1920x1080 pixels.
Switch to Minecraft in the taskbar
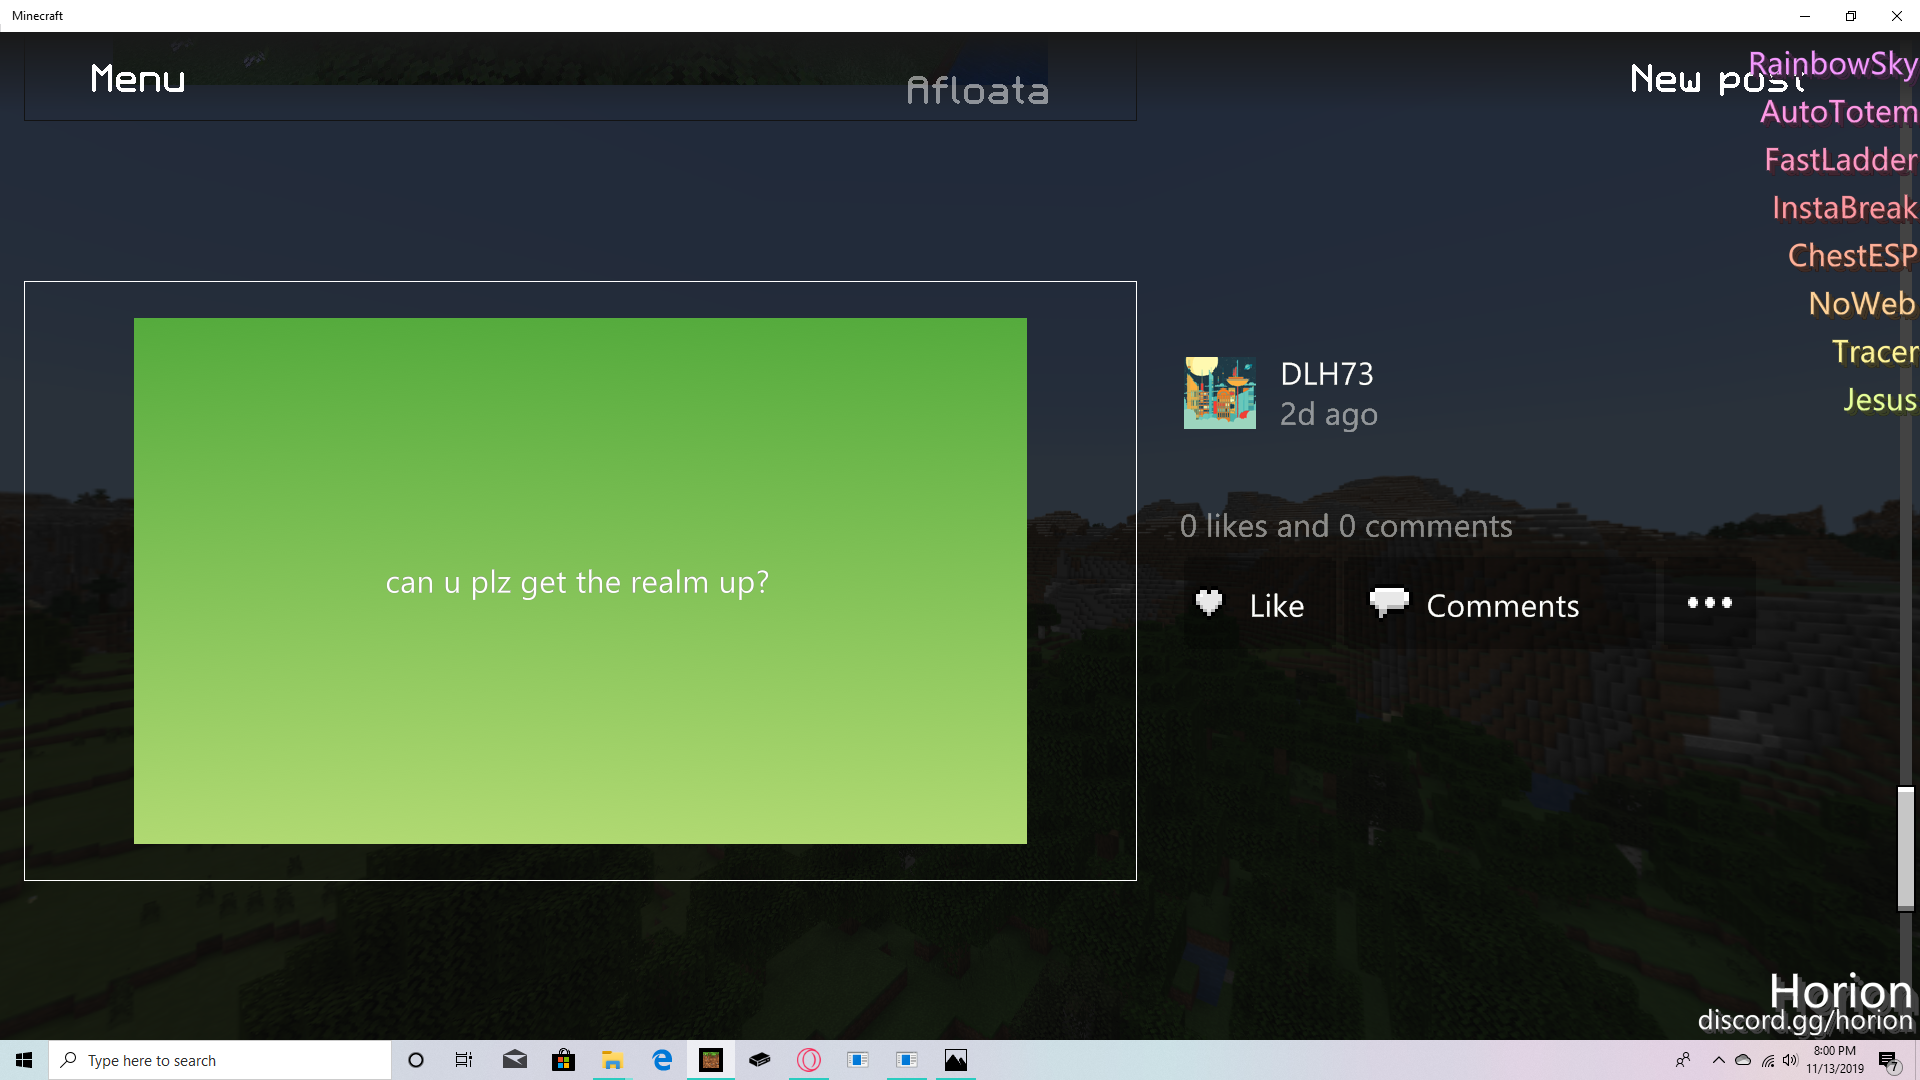point(711,1060)
